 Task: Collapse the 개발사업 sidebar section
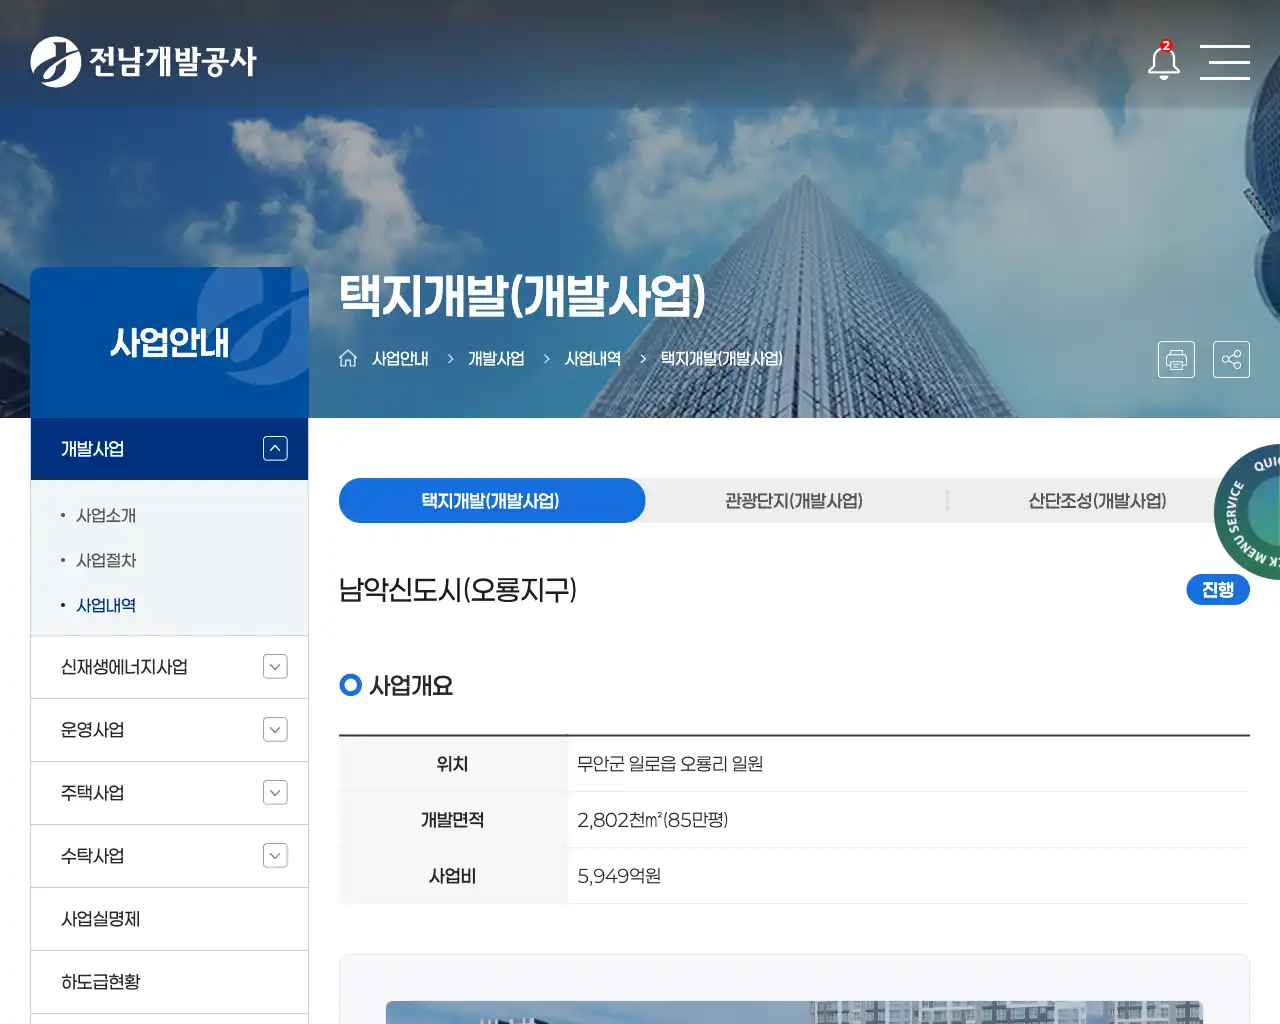coord(275,449)
